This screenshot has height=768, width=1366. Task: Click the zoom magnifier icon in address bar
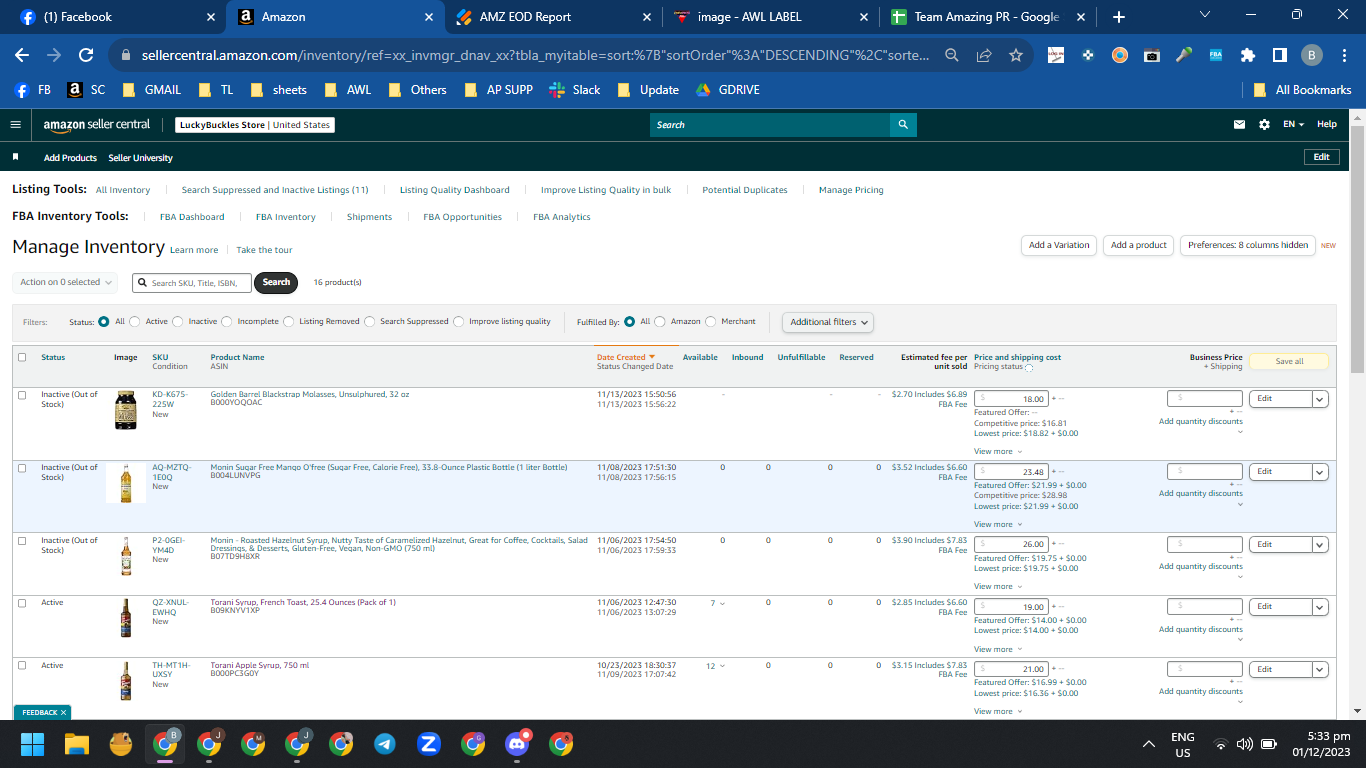point(952,55)
